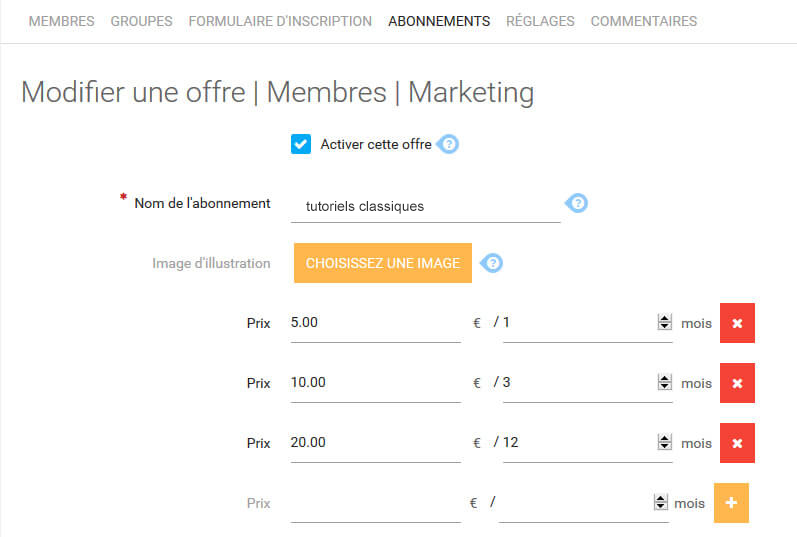This screenshot has height=537, width=797.
Task: Add new price row with plus button
Action: coord(731,503)
